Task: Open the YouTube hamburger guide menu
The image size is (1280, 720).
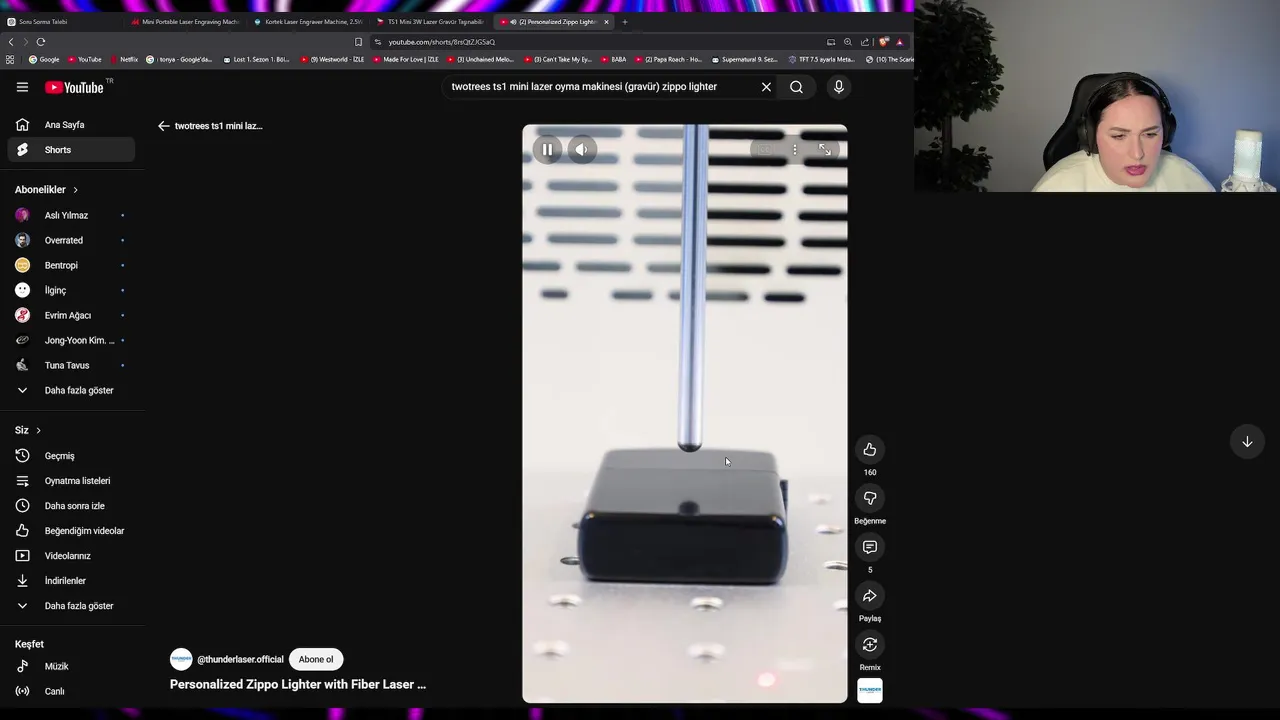Action: [x=22, y=87]
